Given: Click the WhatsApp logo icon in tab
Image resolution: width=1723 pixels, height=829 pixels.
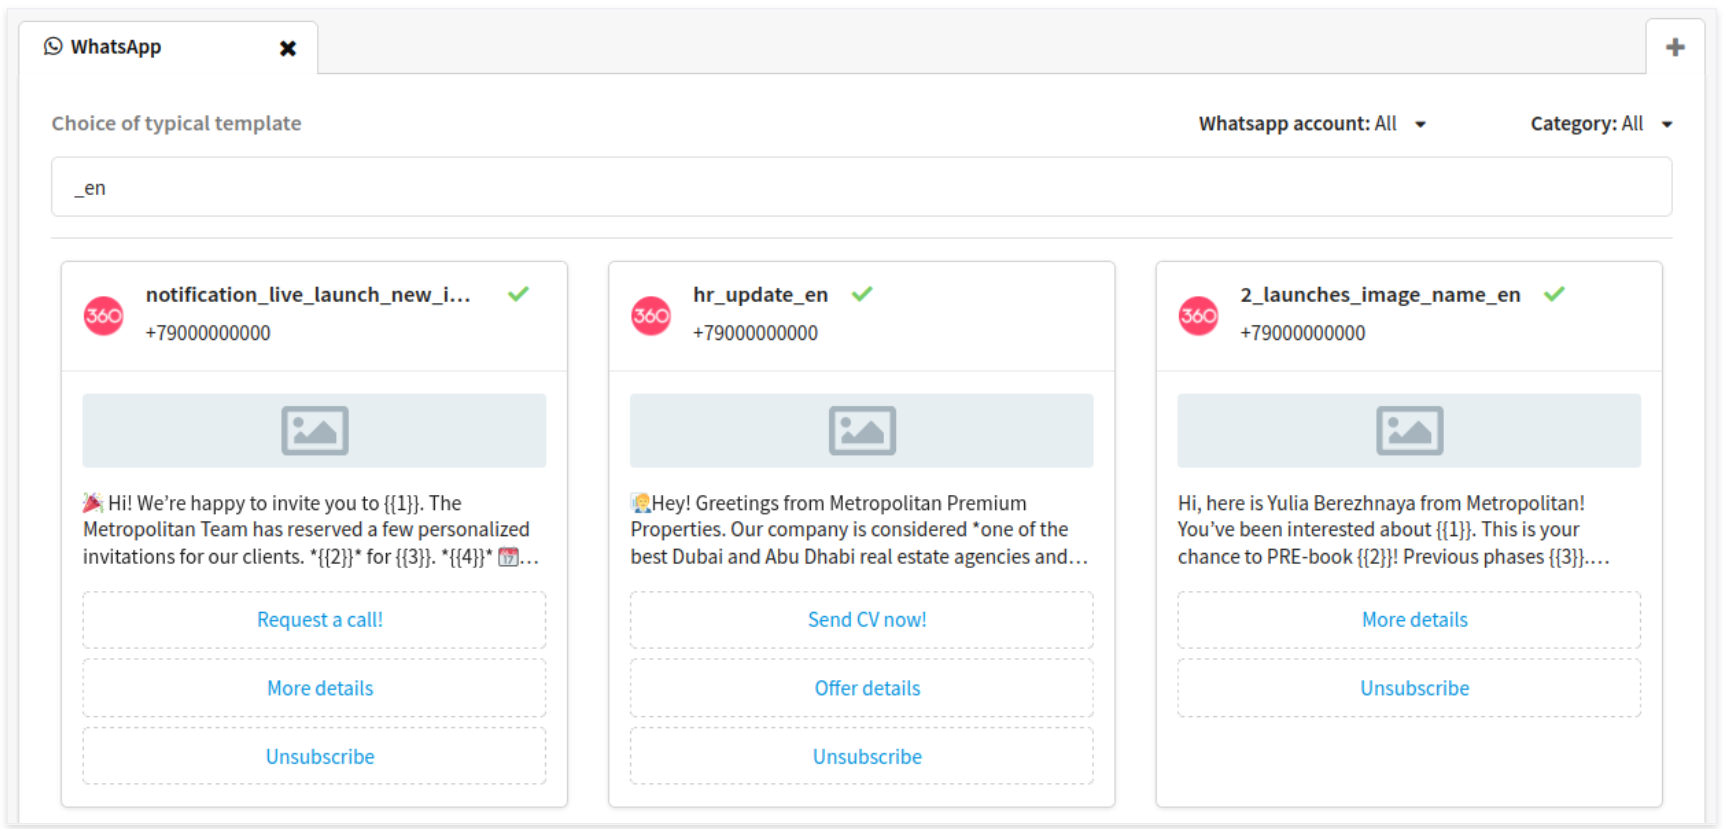Looking at the screenshot, I should coord(53,46).
